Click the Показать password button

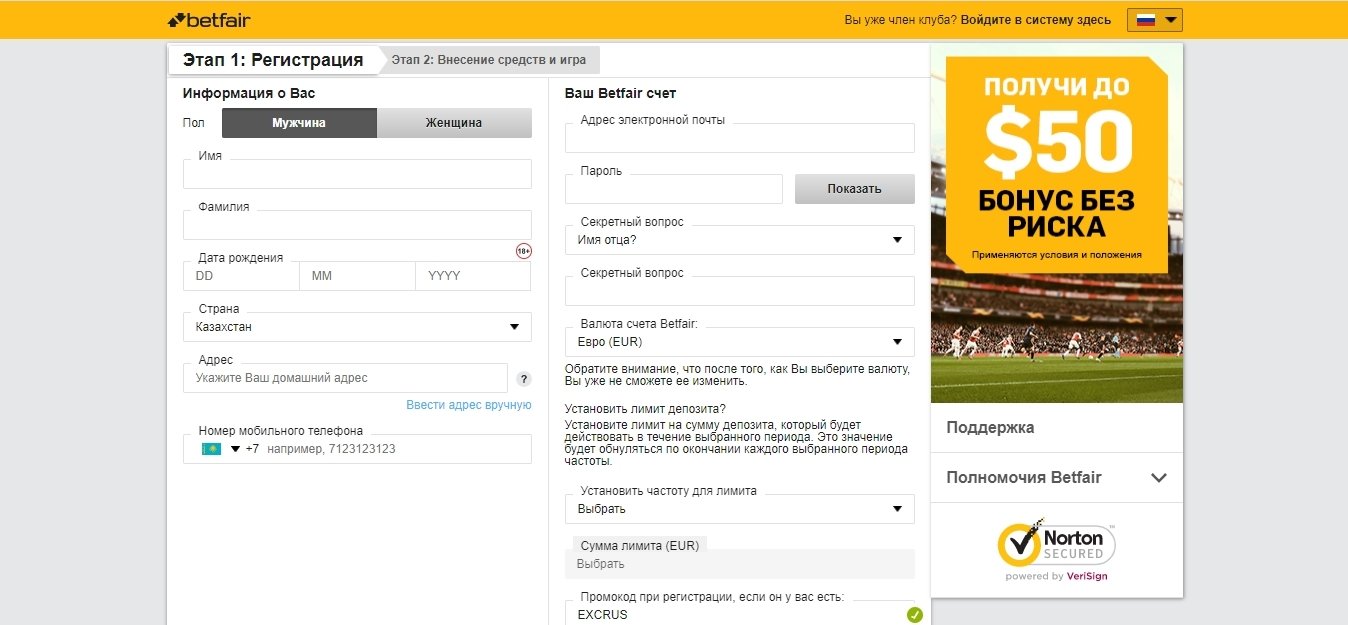tap(854, 189)
